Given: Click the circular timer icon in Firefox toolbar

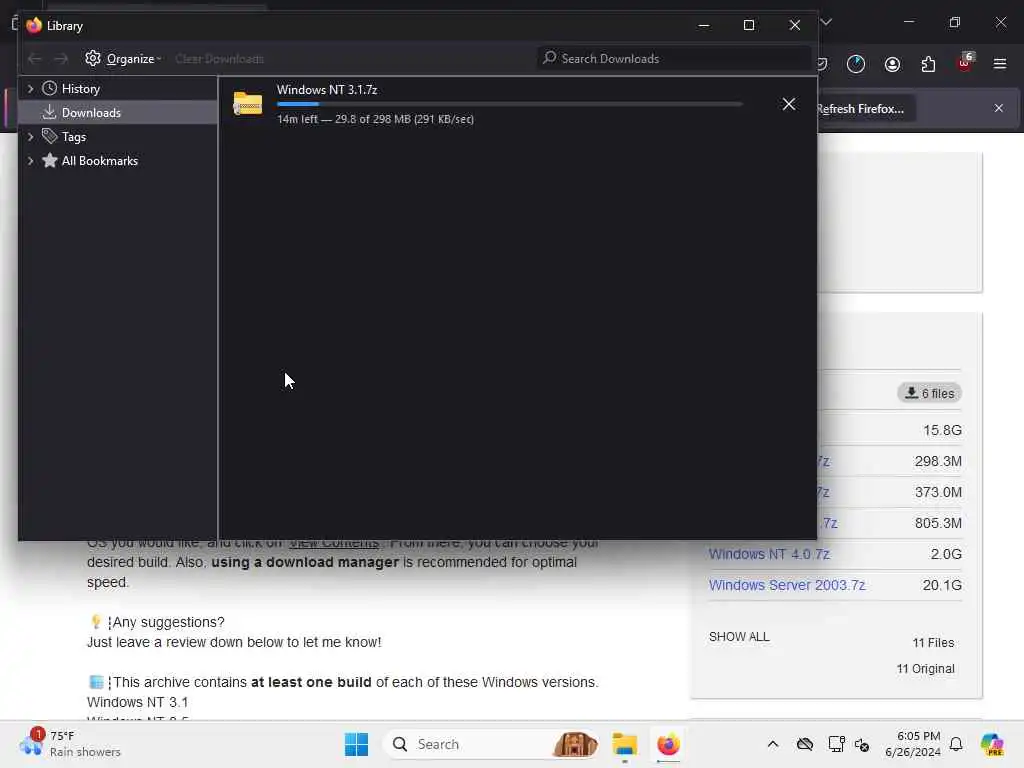Looking at the screenshot, I should click(x=856, y=64).
